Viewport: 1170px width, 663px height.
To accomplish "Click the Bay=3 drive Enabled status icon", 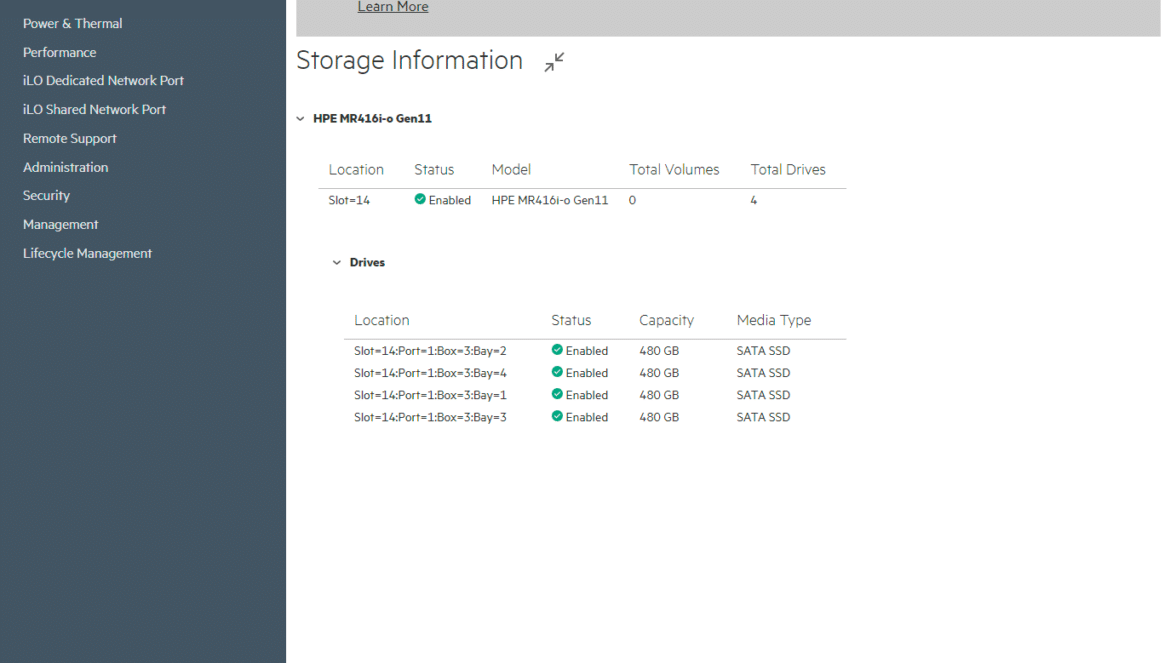I will [x=557, y=416].
